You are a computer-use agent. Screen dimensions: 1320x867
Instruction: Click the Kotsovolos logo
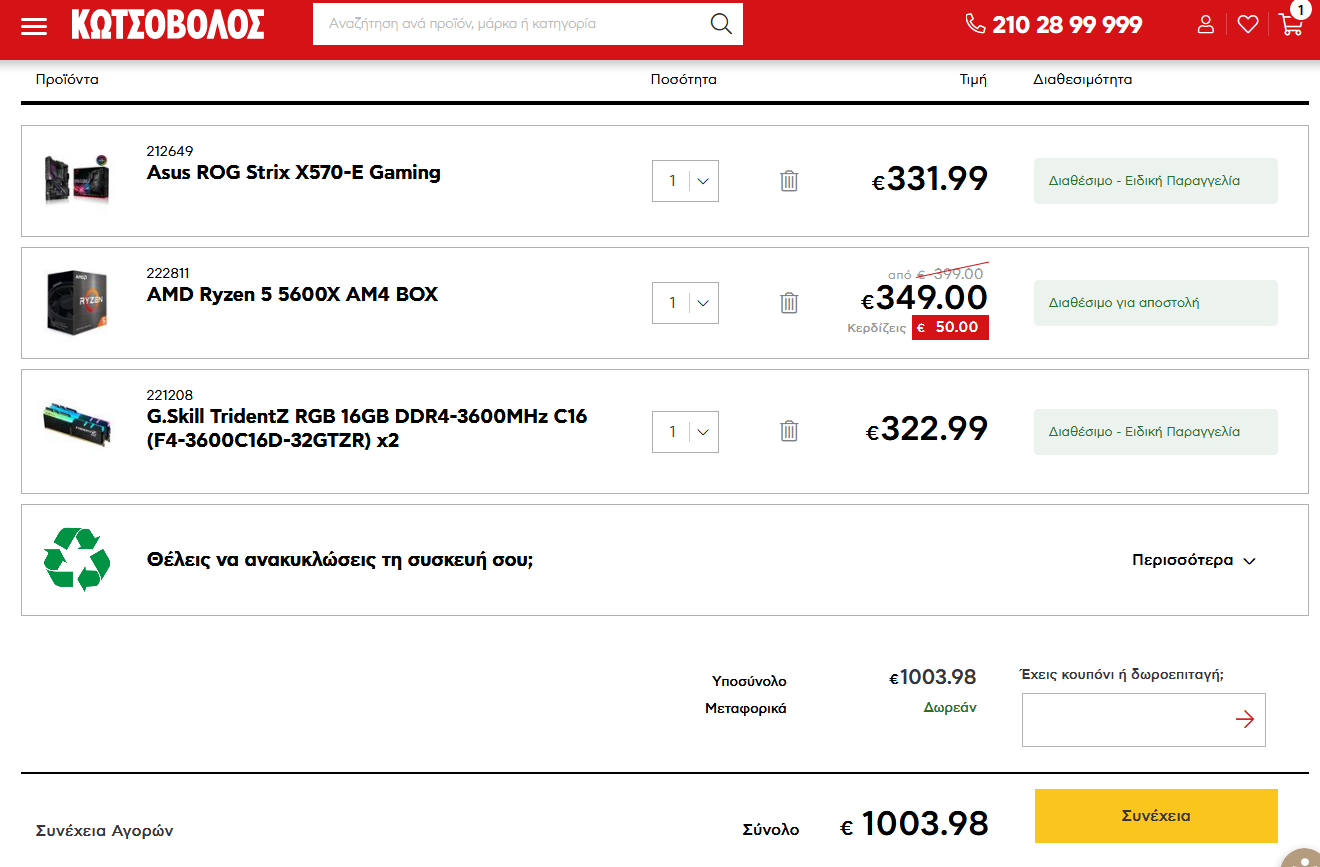coord(168,24)
